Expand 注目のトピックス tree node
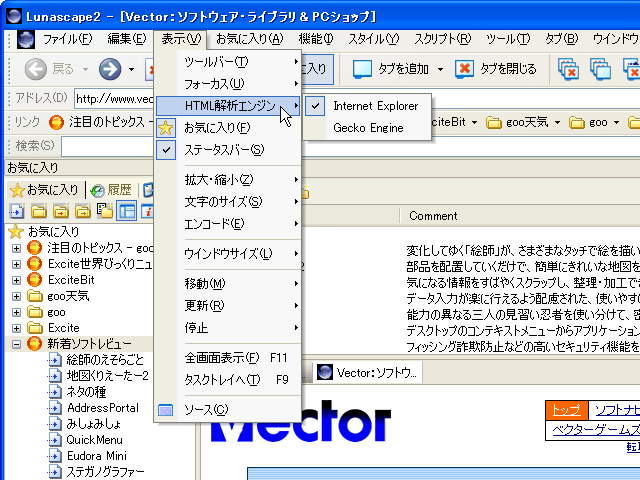 click(16, 248)
